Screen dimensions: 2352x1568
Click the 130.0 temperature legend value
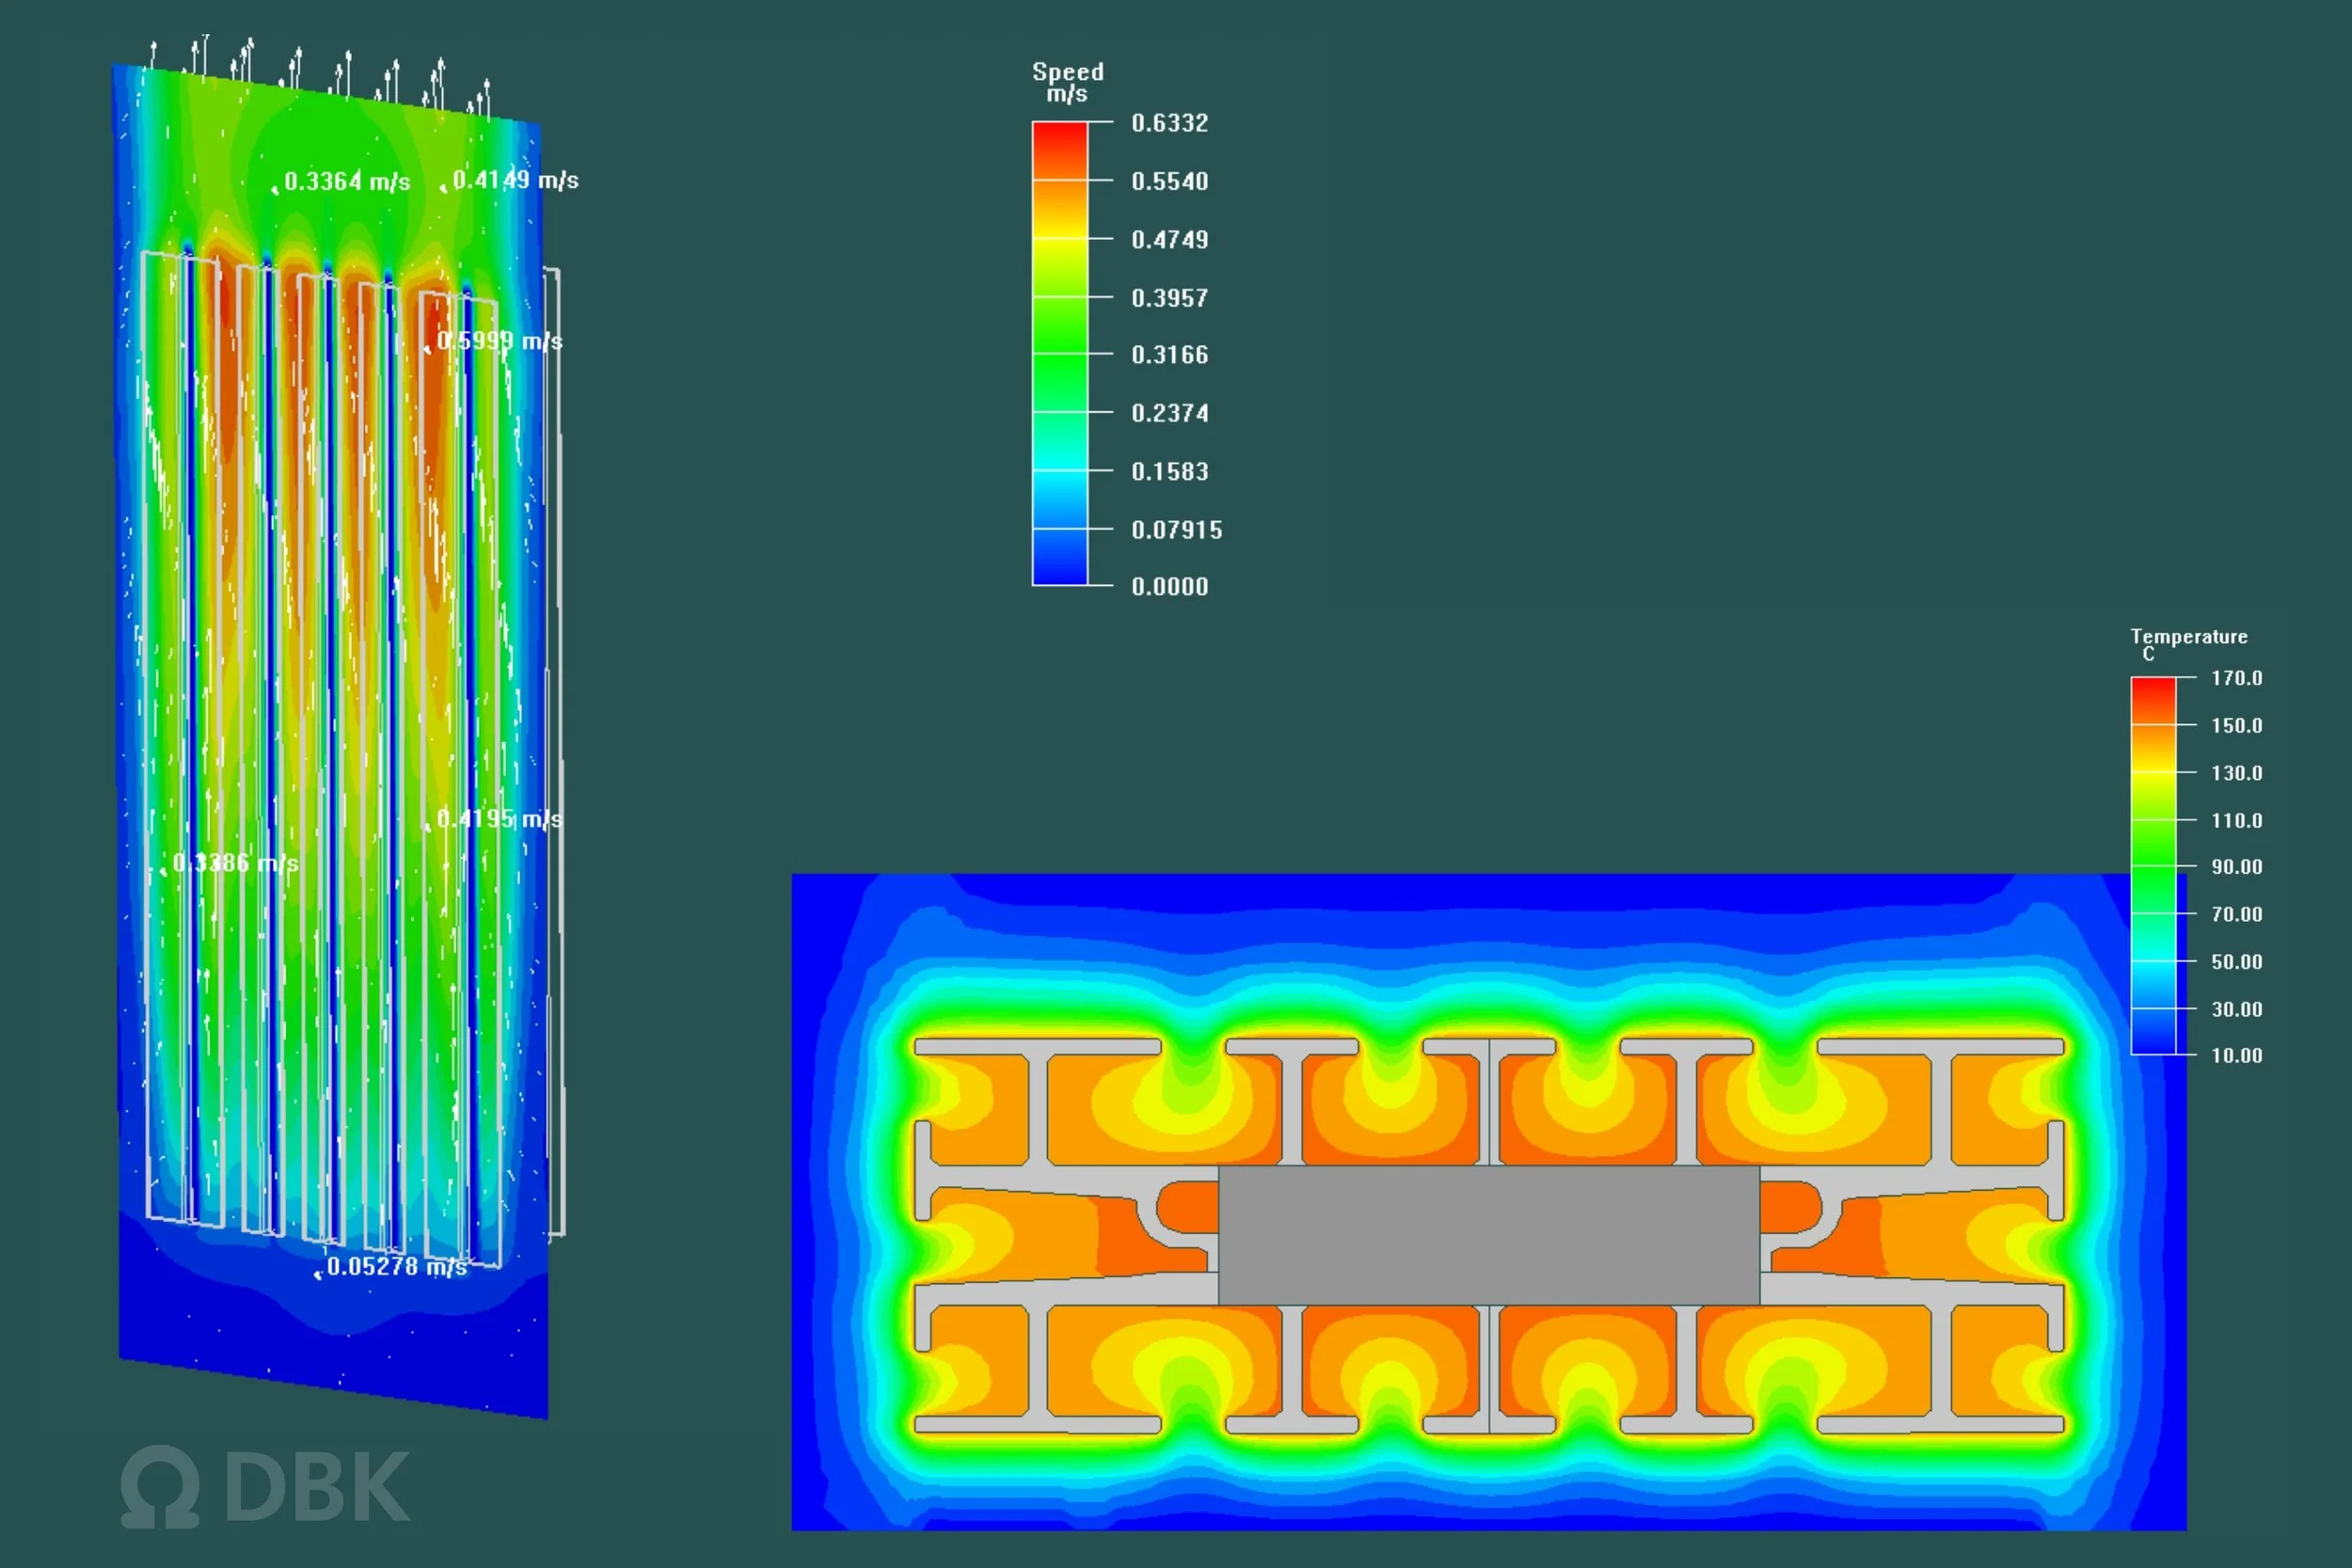pos(2236,773)
